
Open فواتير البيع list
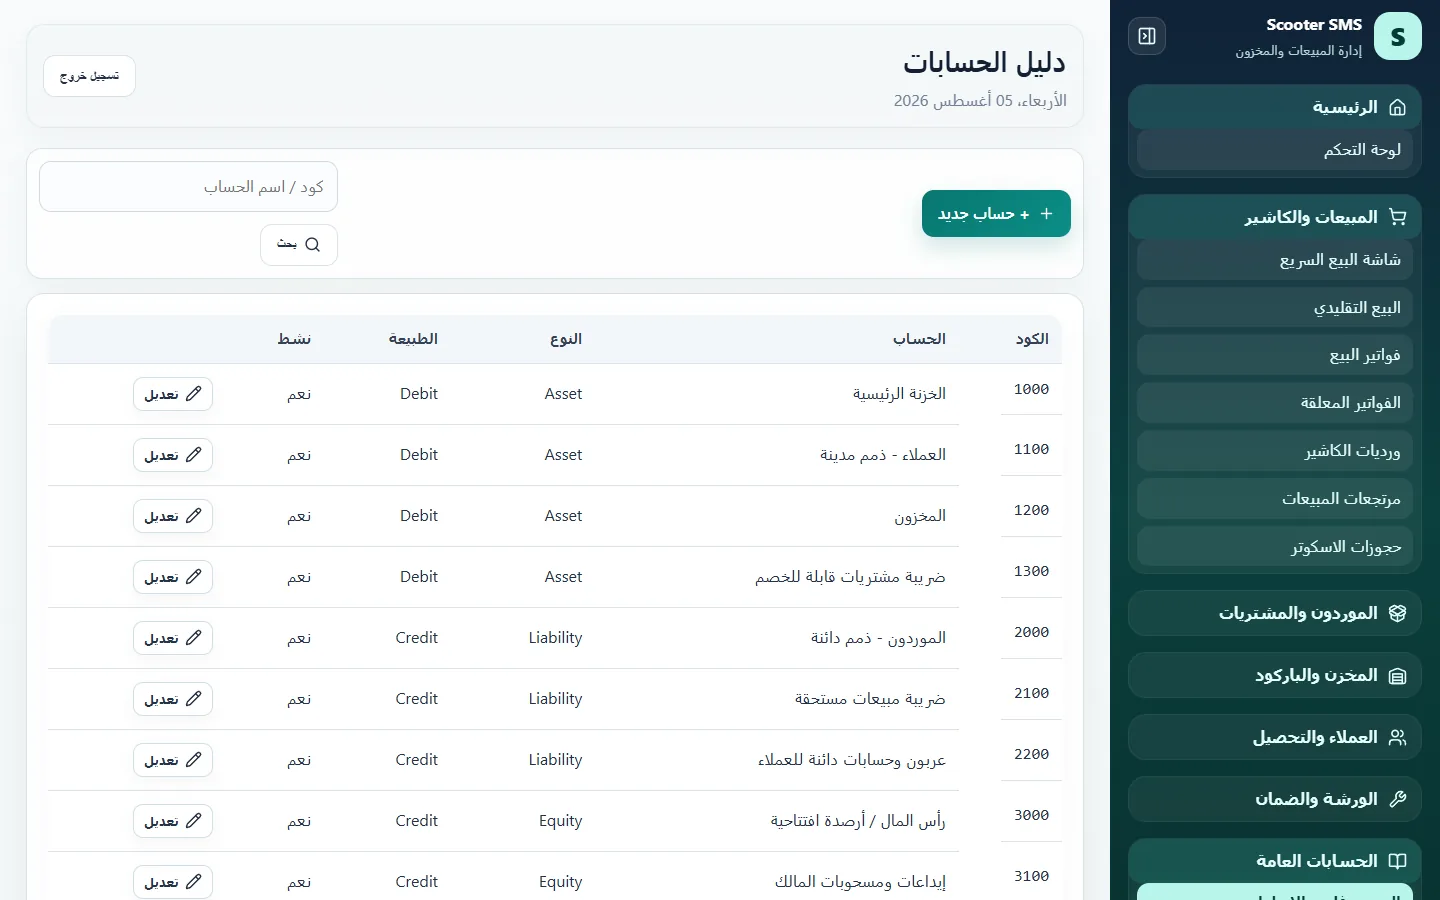pos(1275,355)
